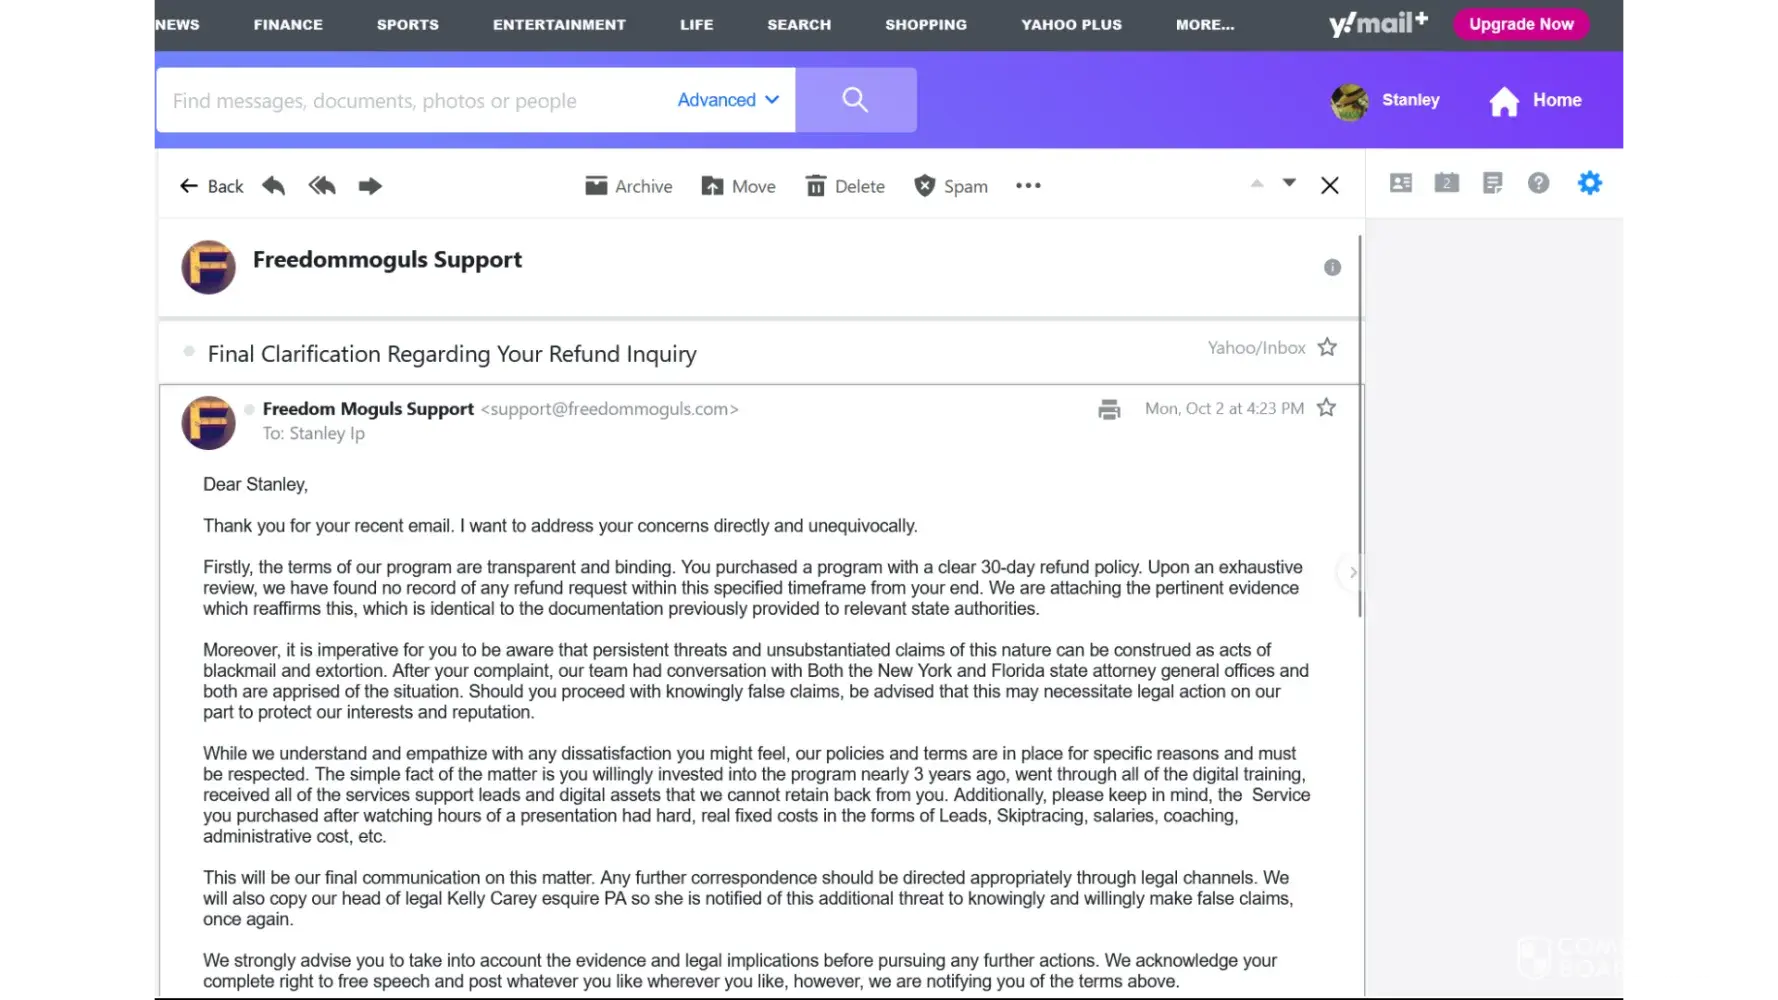Viewport: 1778px width, 1000px height.
Task: Open the More actions ellipsis menu
Action: 1028,186
